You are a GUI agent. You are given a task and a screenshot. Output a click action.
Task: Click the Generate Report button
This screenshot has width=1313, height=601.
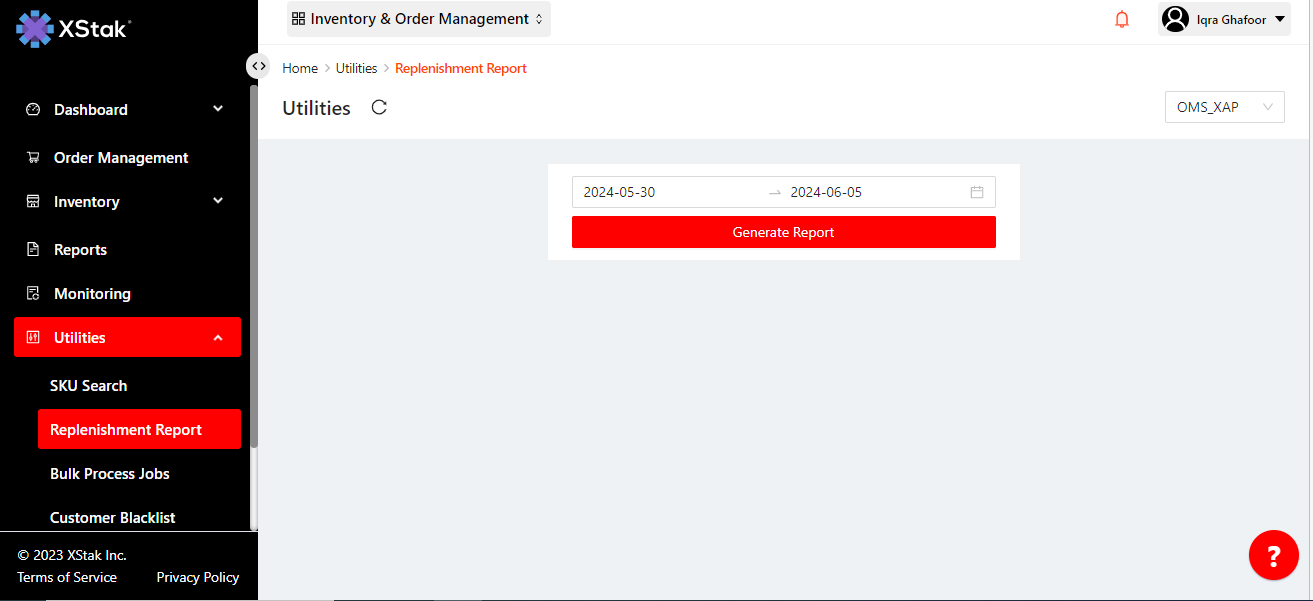point(783,232)
